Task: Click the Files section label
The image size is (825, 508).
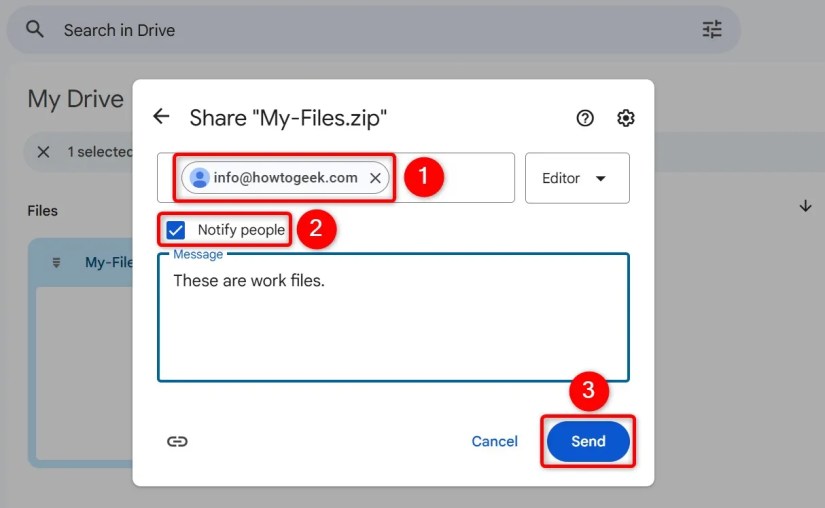Action: pos(43,211)
